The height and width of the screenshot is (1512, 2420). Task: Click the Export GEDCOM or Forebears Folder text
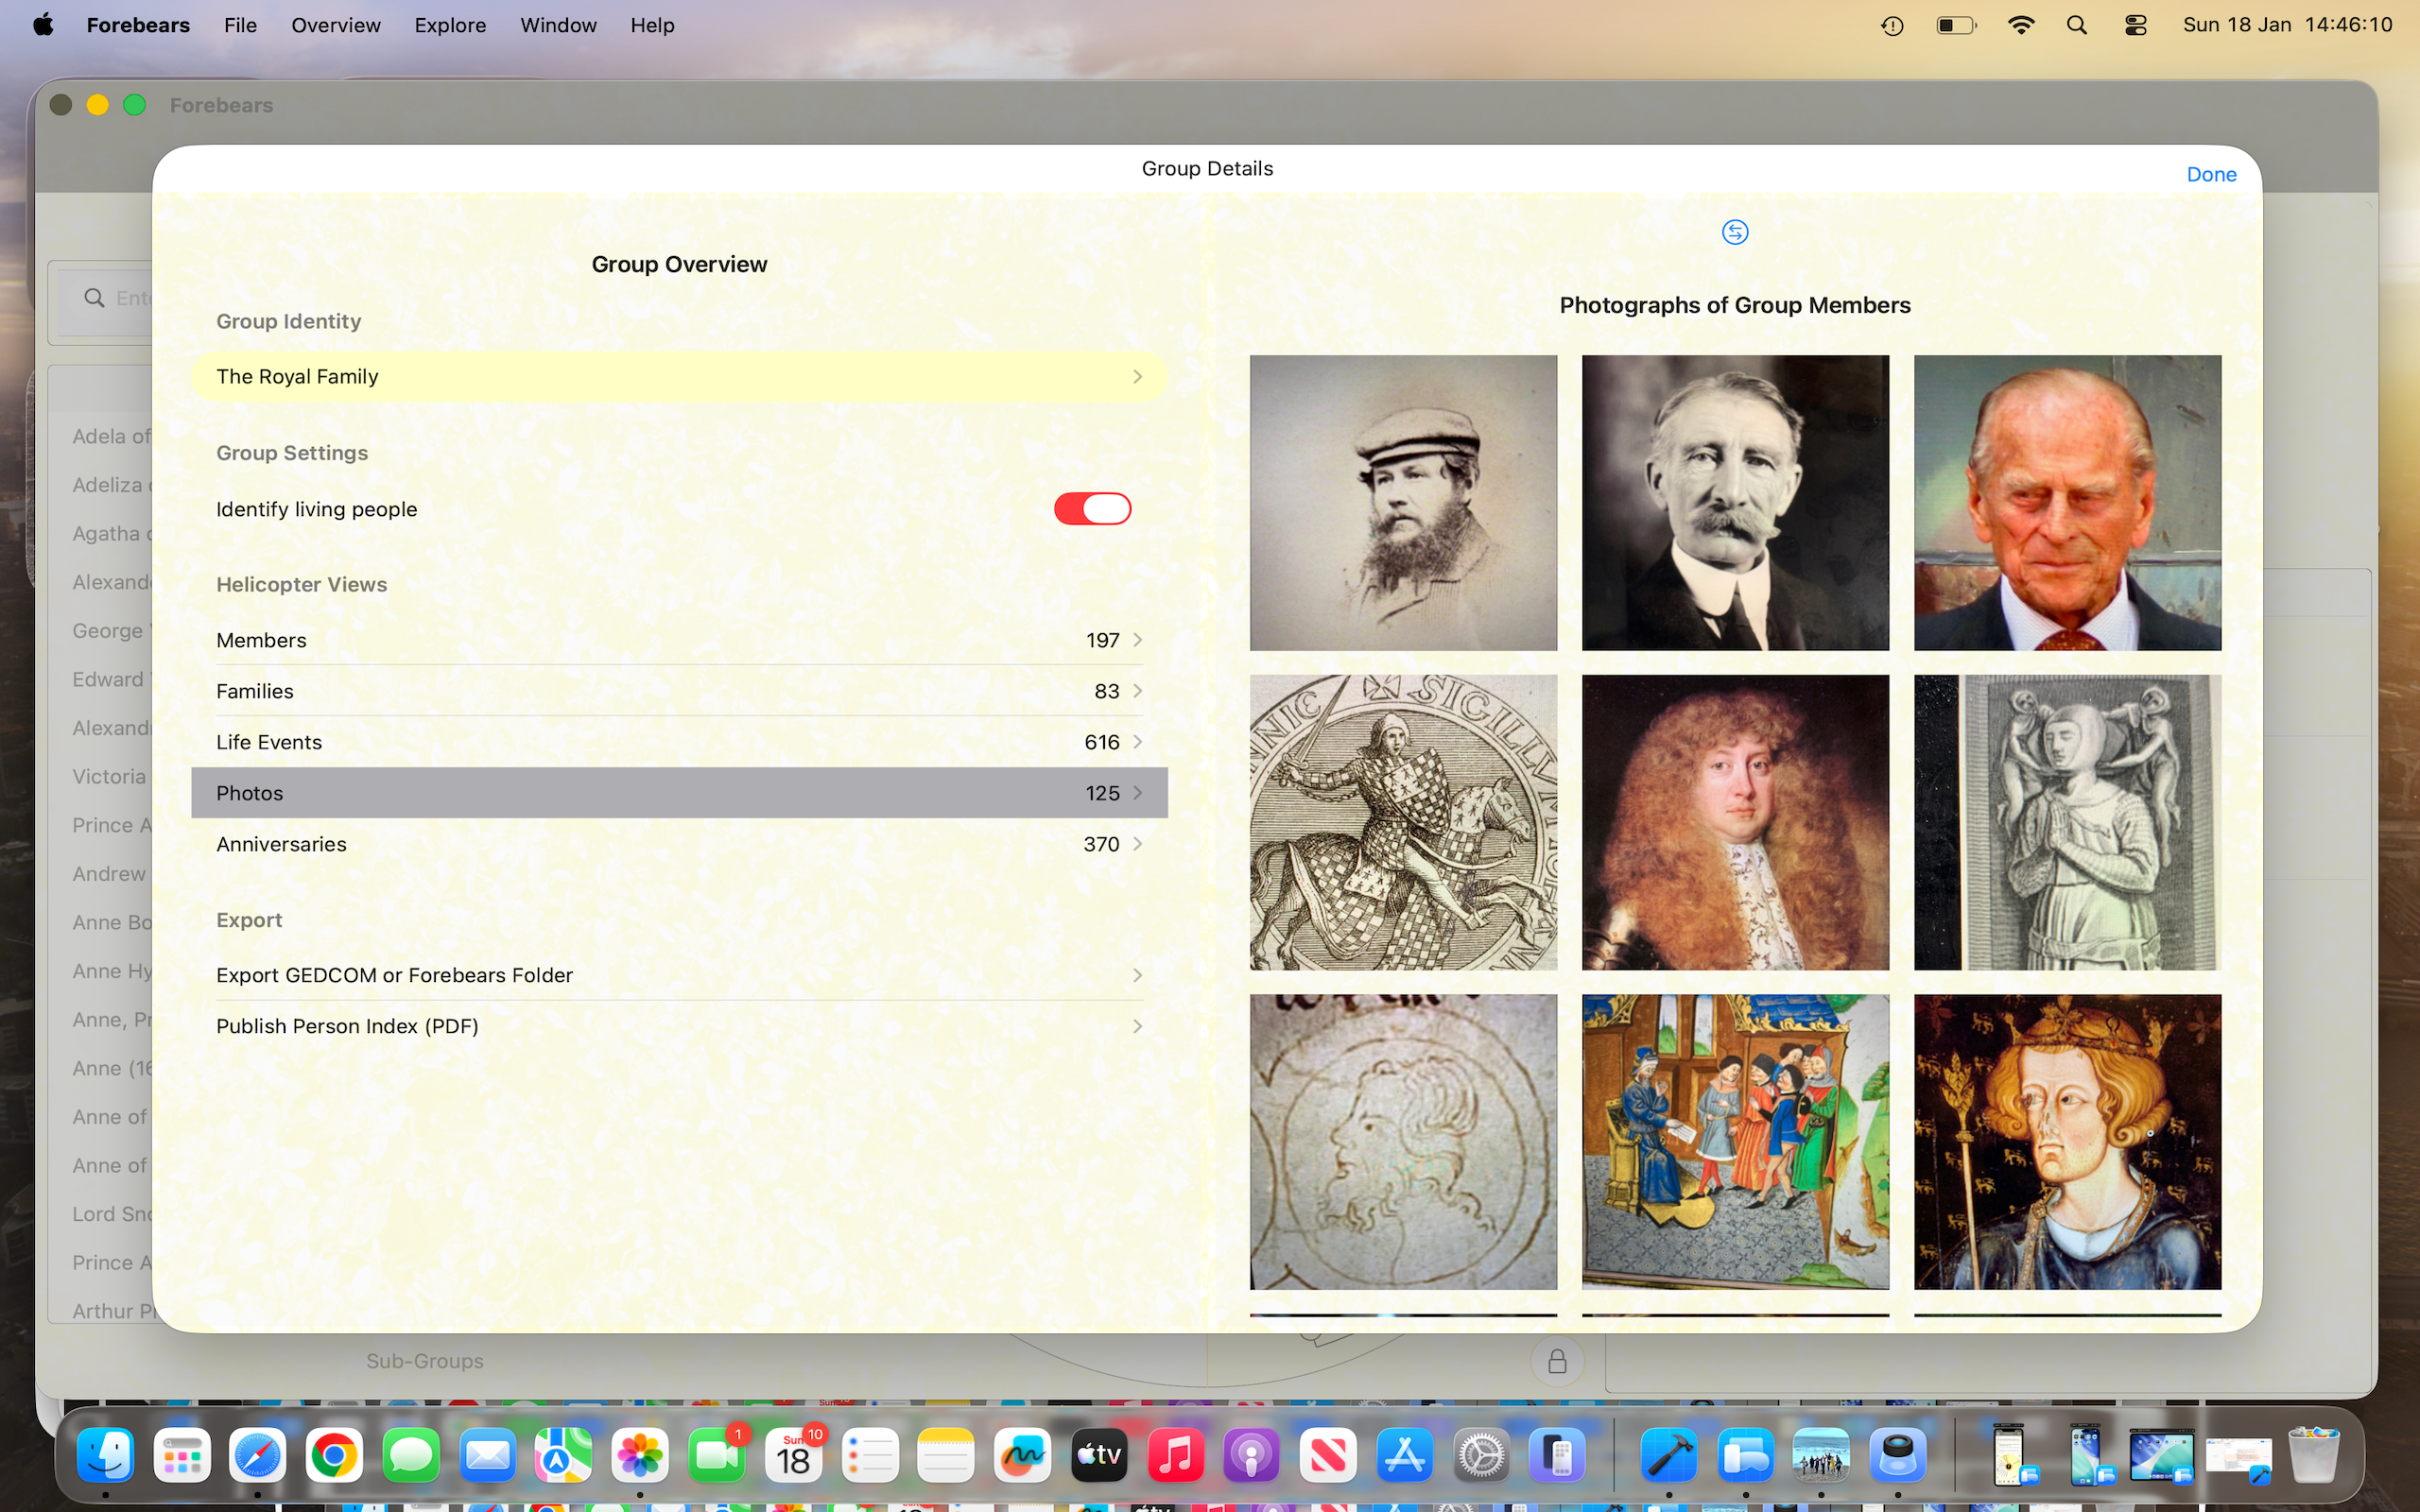click(394, 975)
